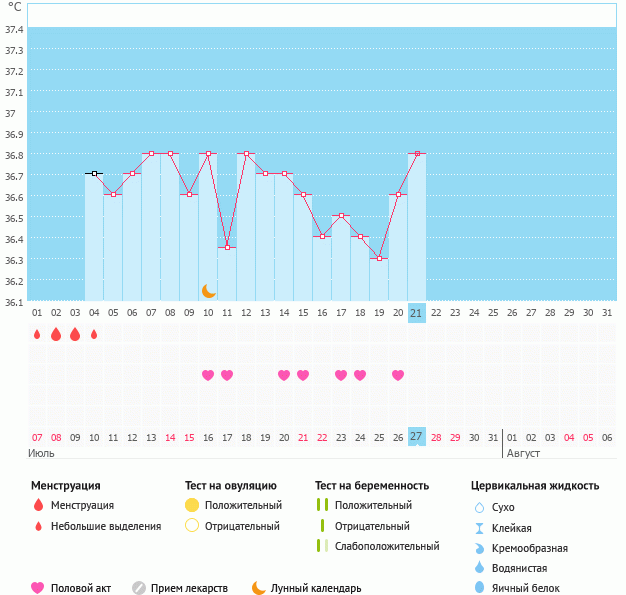The width and height of the screenshot is (626, 595).
Task: Click the menstruation drop under cycle day 01
Action: click(x=37, y=334)
